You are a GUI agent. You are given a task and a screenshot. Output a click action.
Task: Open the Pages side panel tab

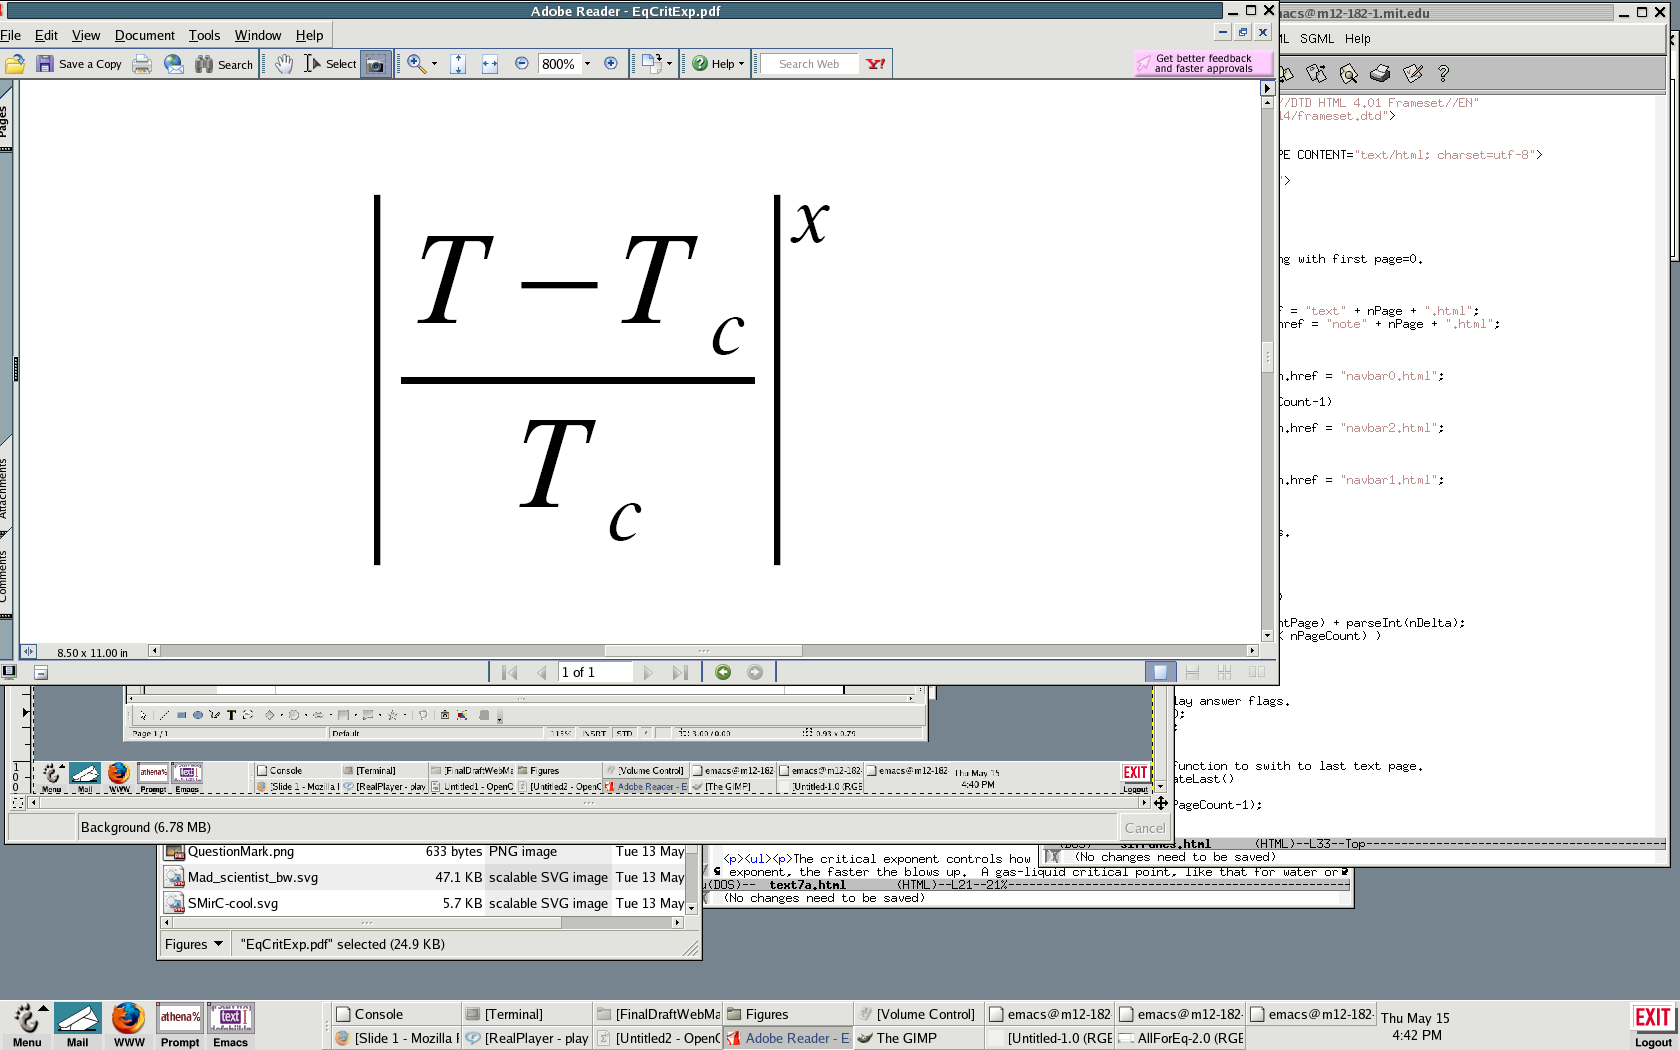coord(5,122)
